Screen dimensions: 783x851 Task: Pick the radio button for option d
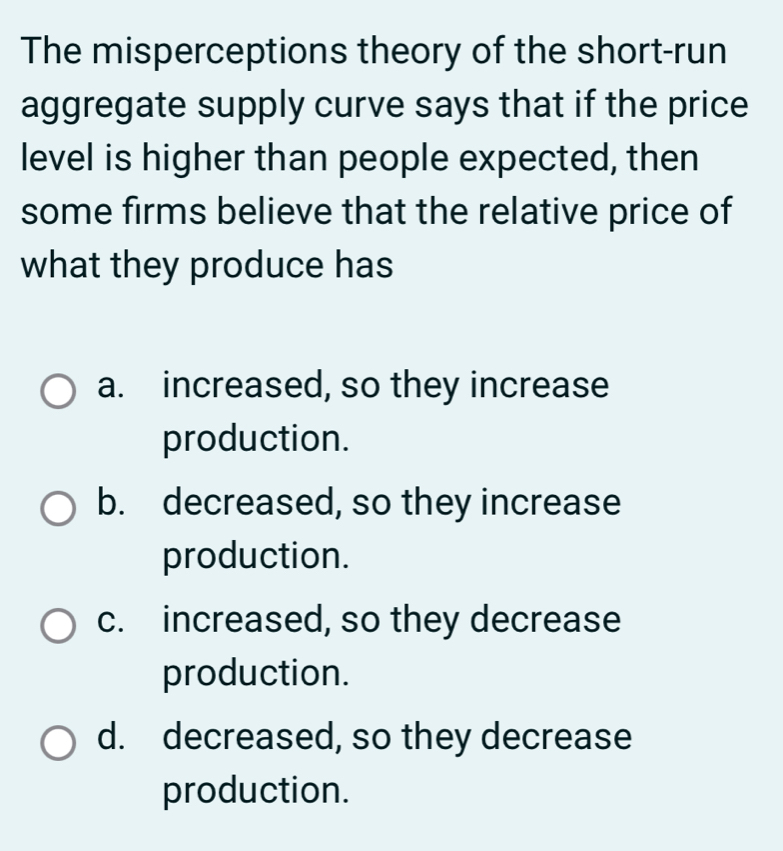tap(59, 745)
